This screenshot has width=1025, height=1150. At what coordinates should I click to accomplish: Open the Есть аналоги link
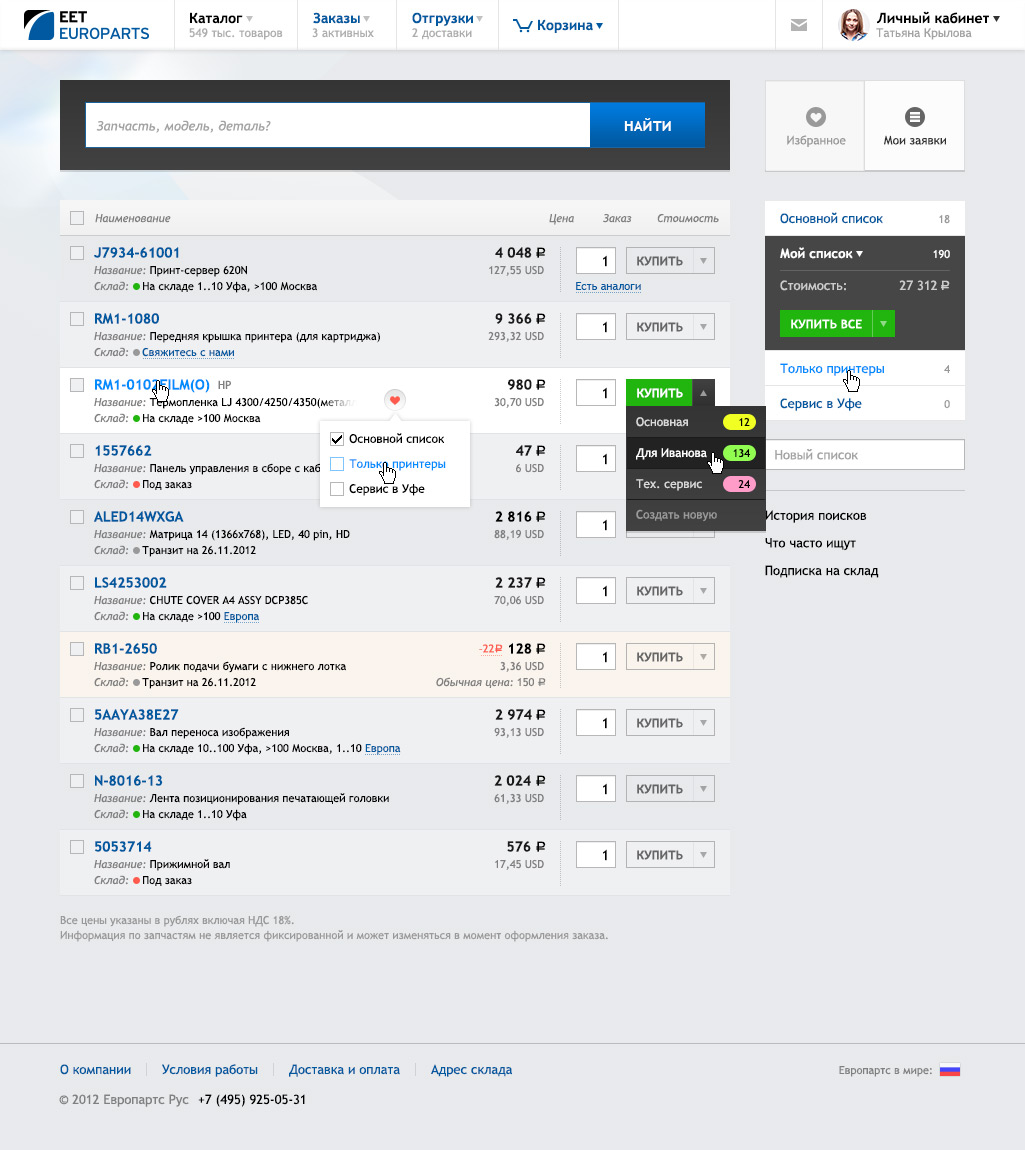coord(608,286)
